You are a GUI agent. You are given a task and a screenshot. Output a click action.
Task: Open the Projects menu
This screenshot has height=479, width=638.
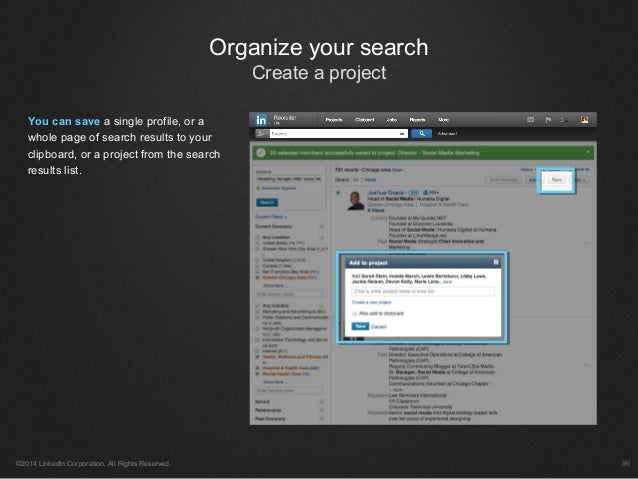click(x=334, y=120)
